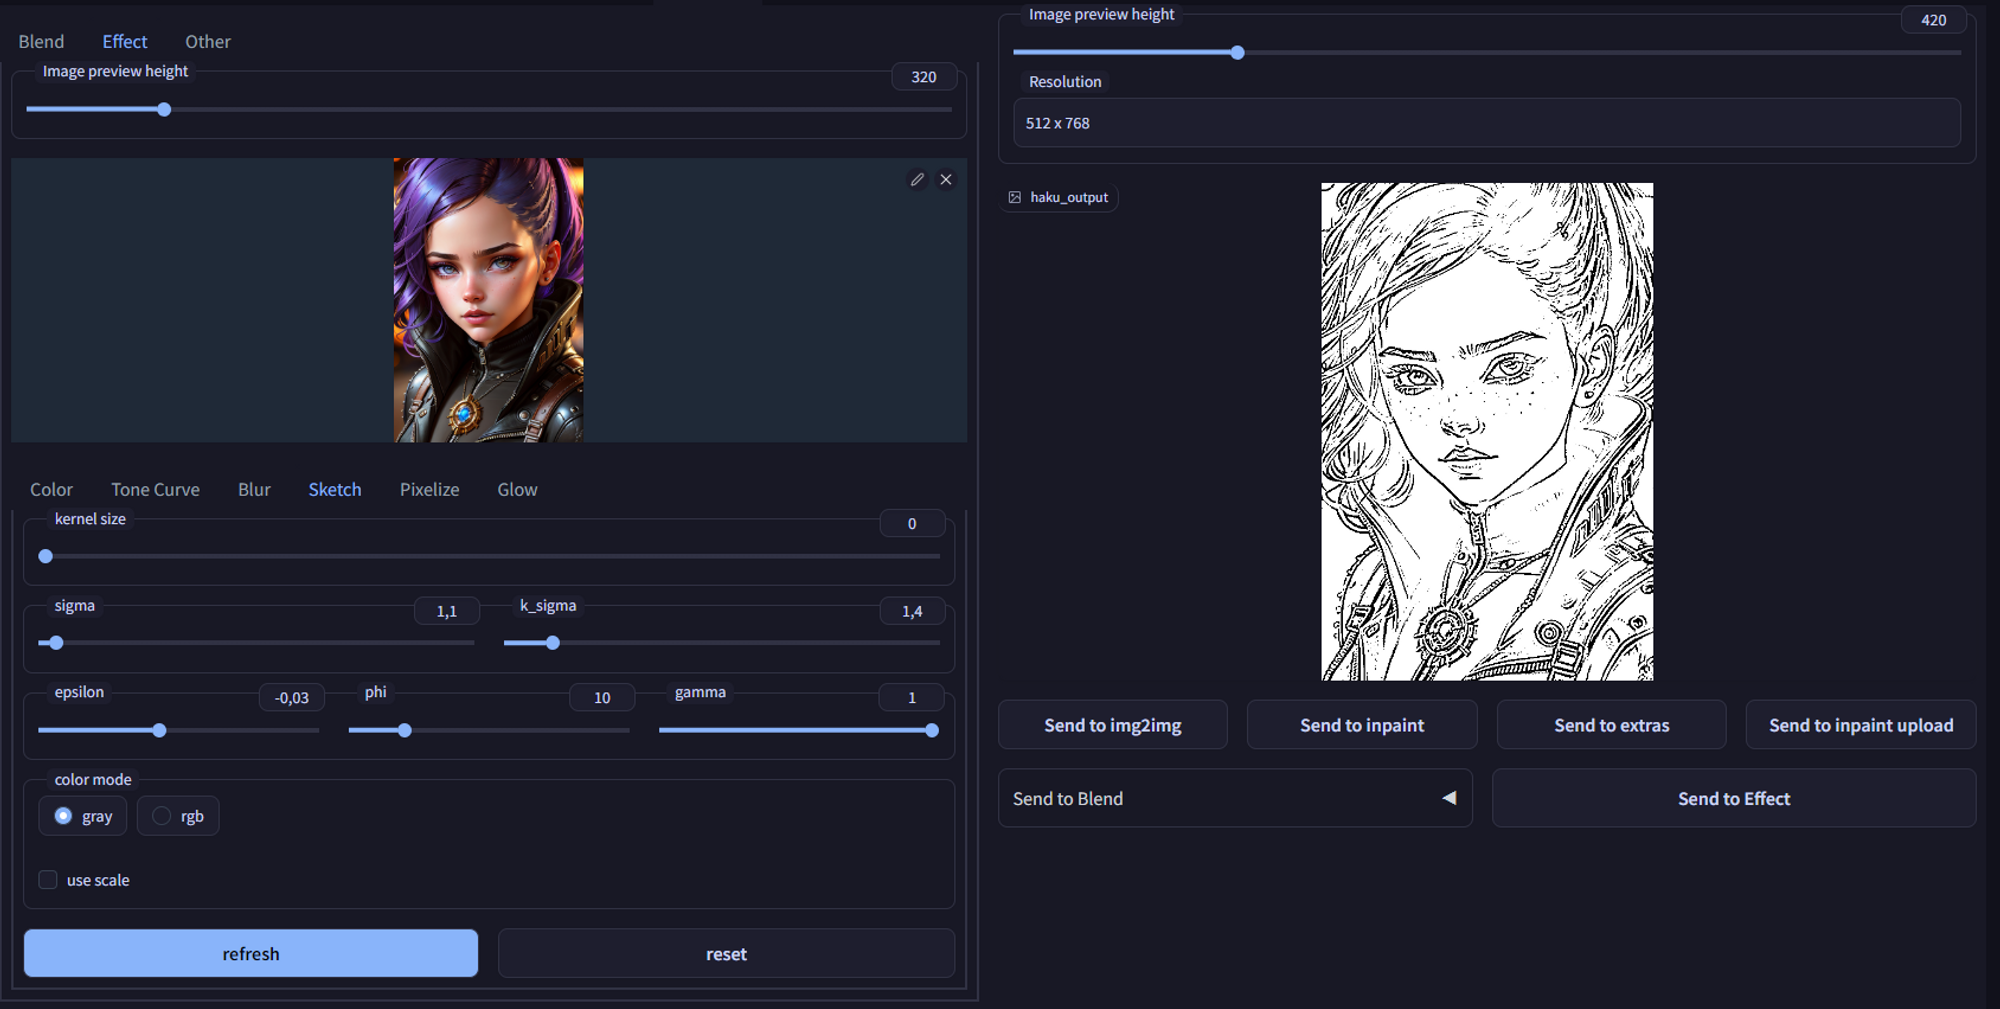Click Send to inpaint upload

pos(1860,726)
